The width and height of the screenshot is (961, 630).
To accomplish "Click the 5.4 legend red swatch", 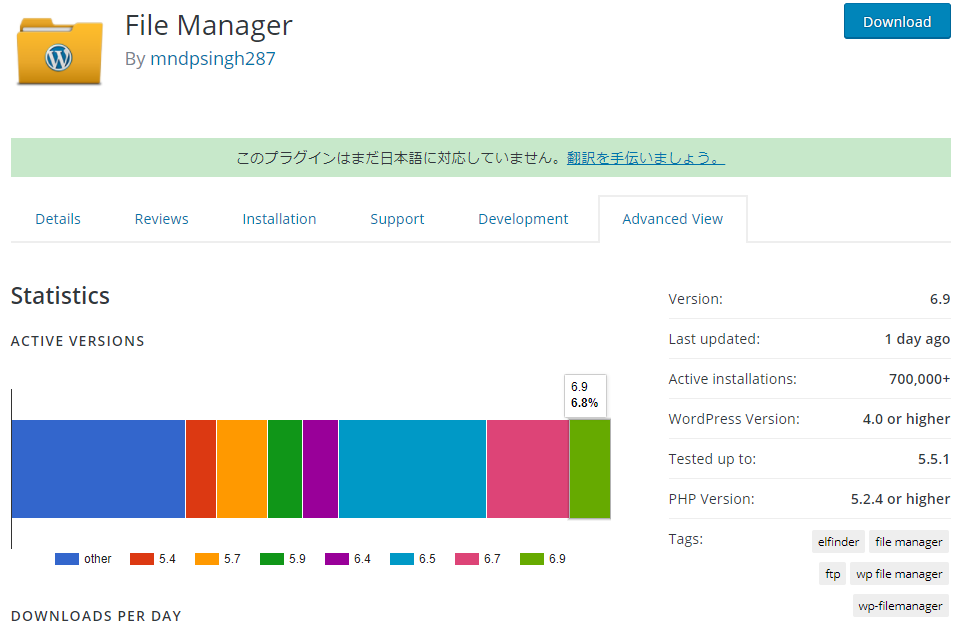I will coord(142,559).
